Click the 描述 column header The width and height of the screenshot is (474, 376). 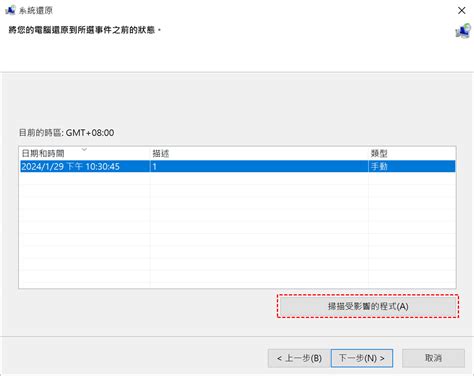tap(260, 153)
